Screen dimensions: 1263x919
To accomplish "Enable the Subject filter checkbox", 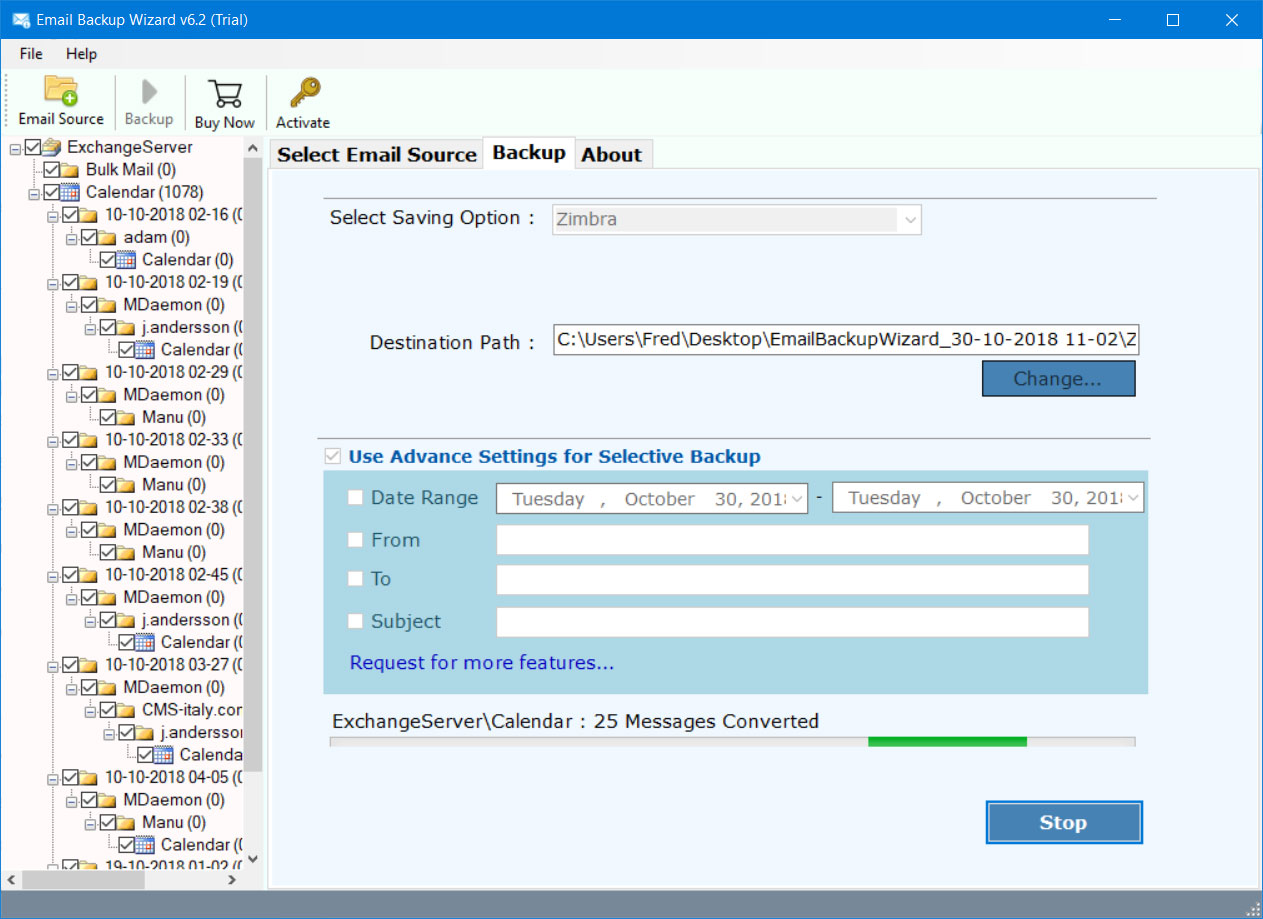I will coord(355,621).
